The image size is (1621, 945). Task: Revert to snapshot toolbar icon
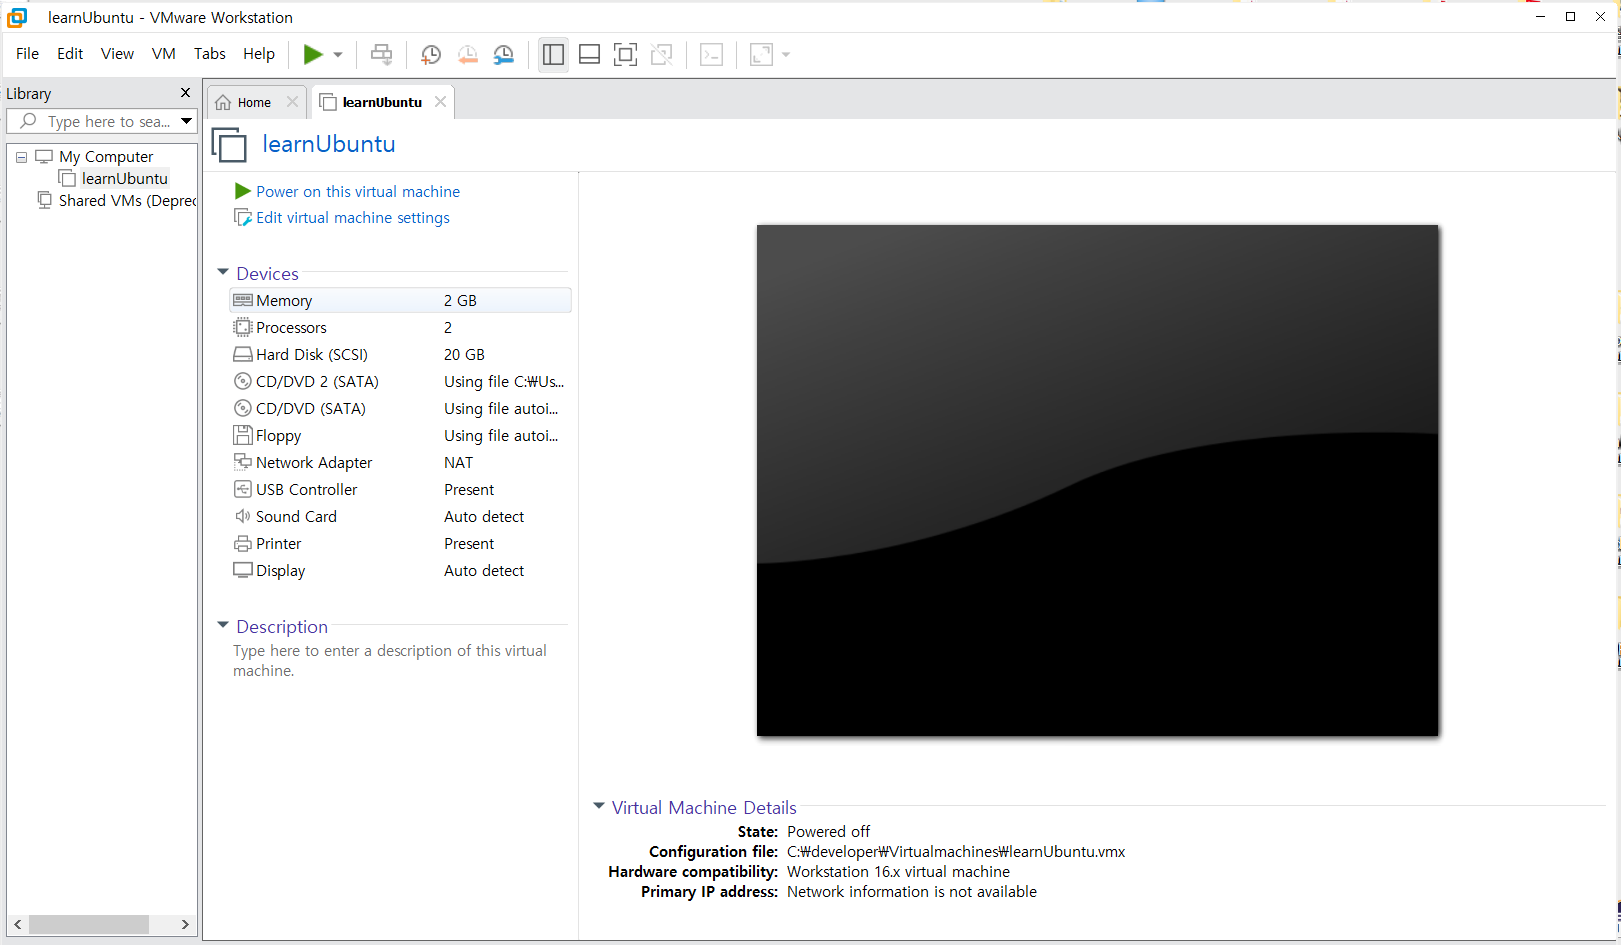(467, 55)
